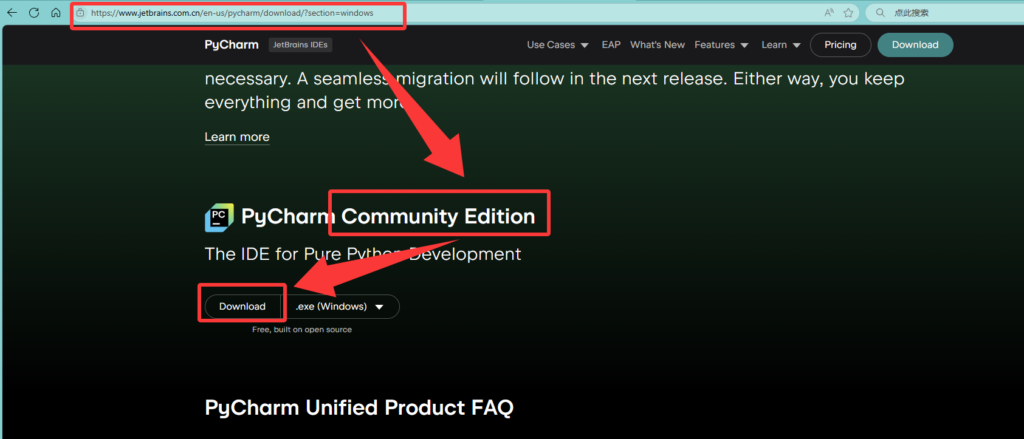This screenshot has width=1024, height=439.
Task: Open the Learn dropdown menu
Action: 781,45
